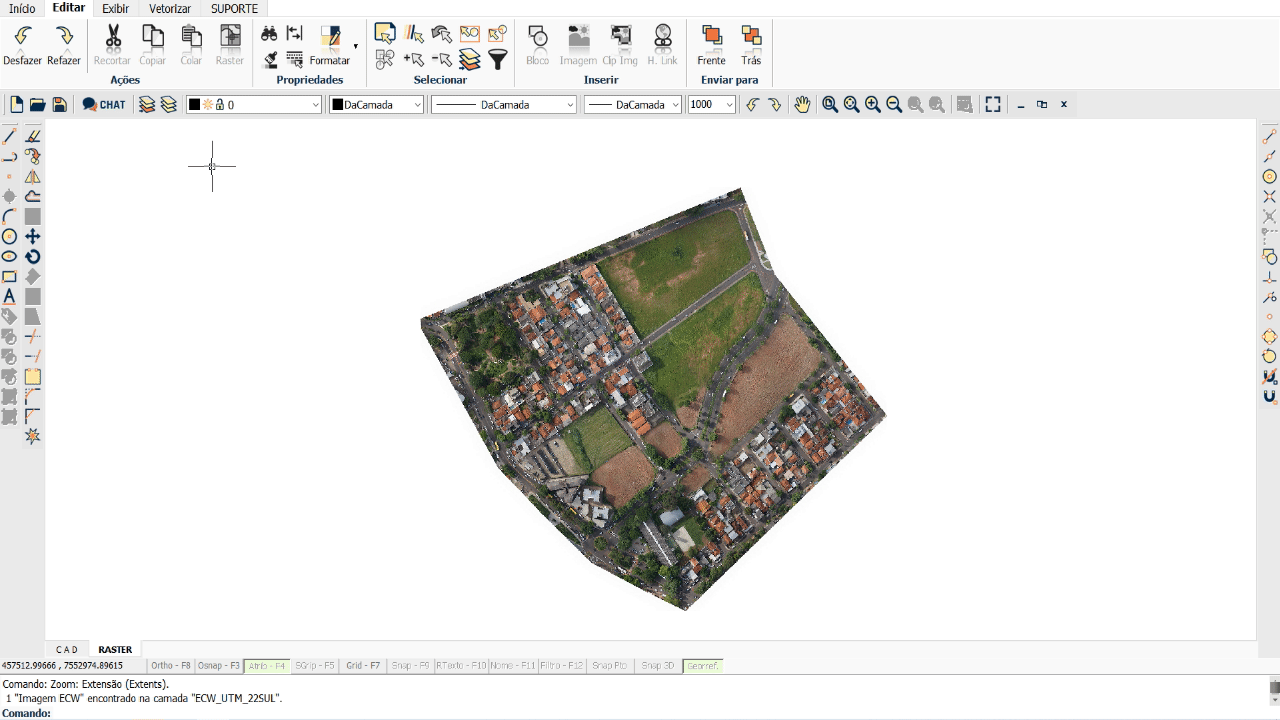Toggle Ortho - F8 mode
Image resolution: width=1280 pixels, height=720 pixels.
click(x=171, y=666)
